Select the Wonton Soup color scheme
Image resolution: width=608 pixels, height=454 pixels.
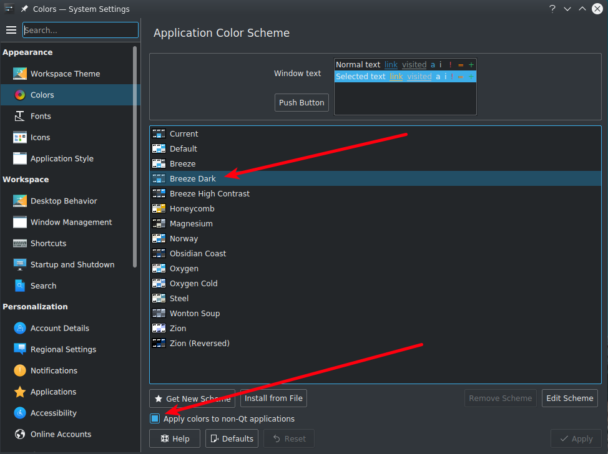click(x=375, y=313)
